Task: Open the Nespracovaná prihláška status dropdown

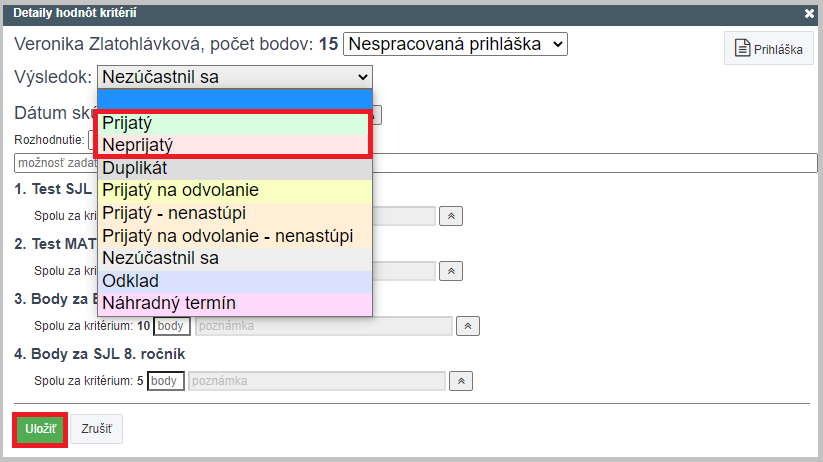Action: pos(455,44)
